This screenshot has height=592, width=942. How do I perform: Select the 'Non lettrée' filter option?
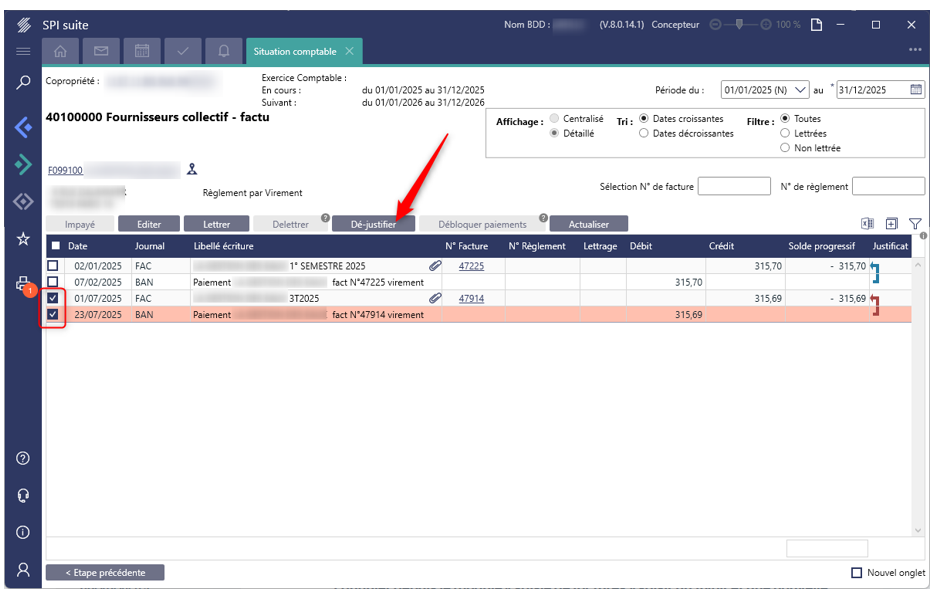[x=785, y=148]
